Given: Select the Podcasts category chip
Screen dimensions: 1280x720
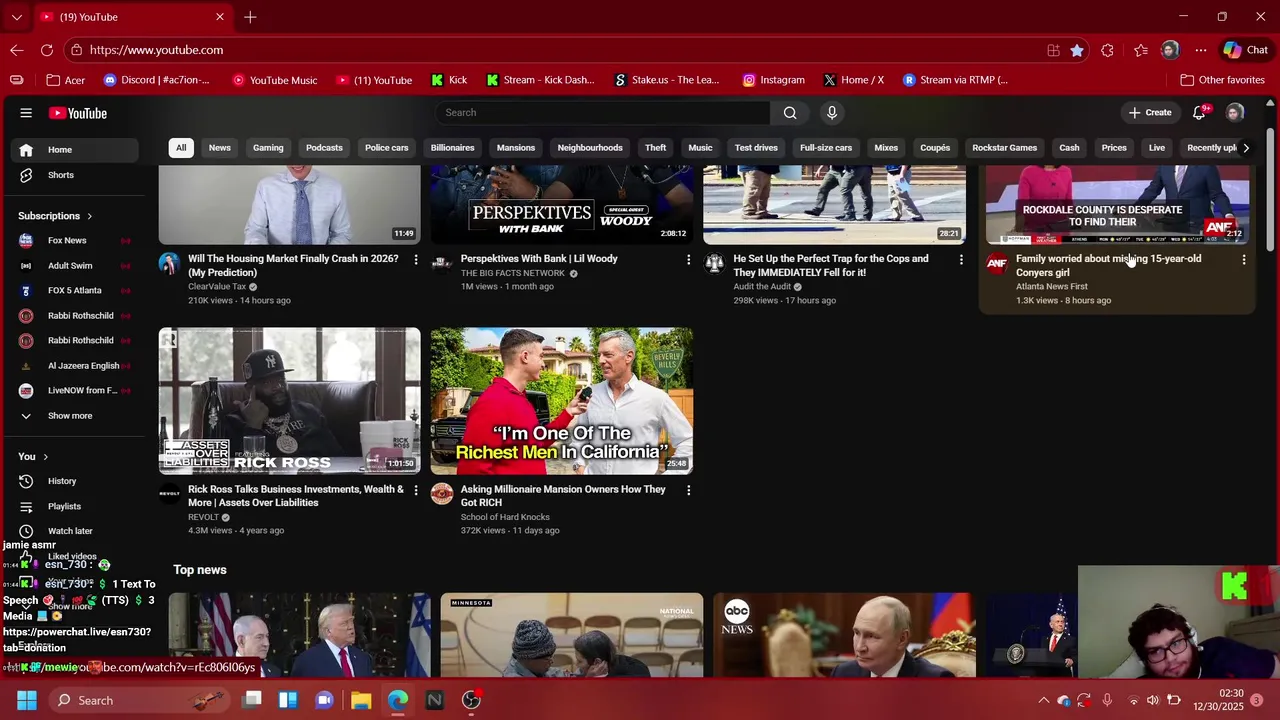Looking at the screenshot, I should click(324, 148).
